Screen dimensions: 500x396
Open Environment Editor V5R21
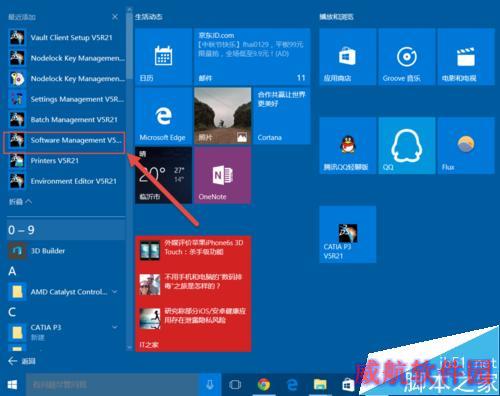point(66,181)
